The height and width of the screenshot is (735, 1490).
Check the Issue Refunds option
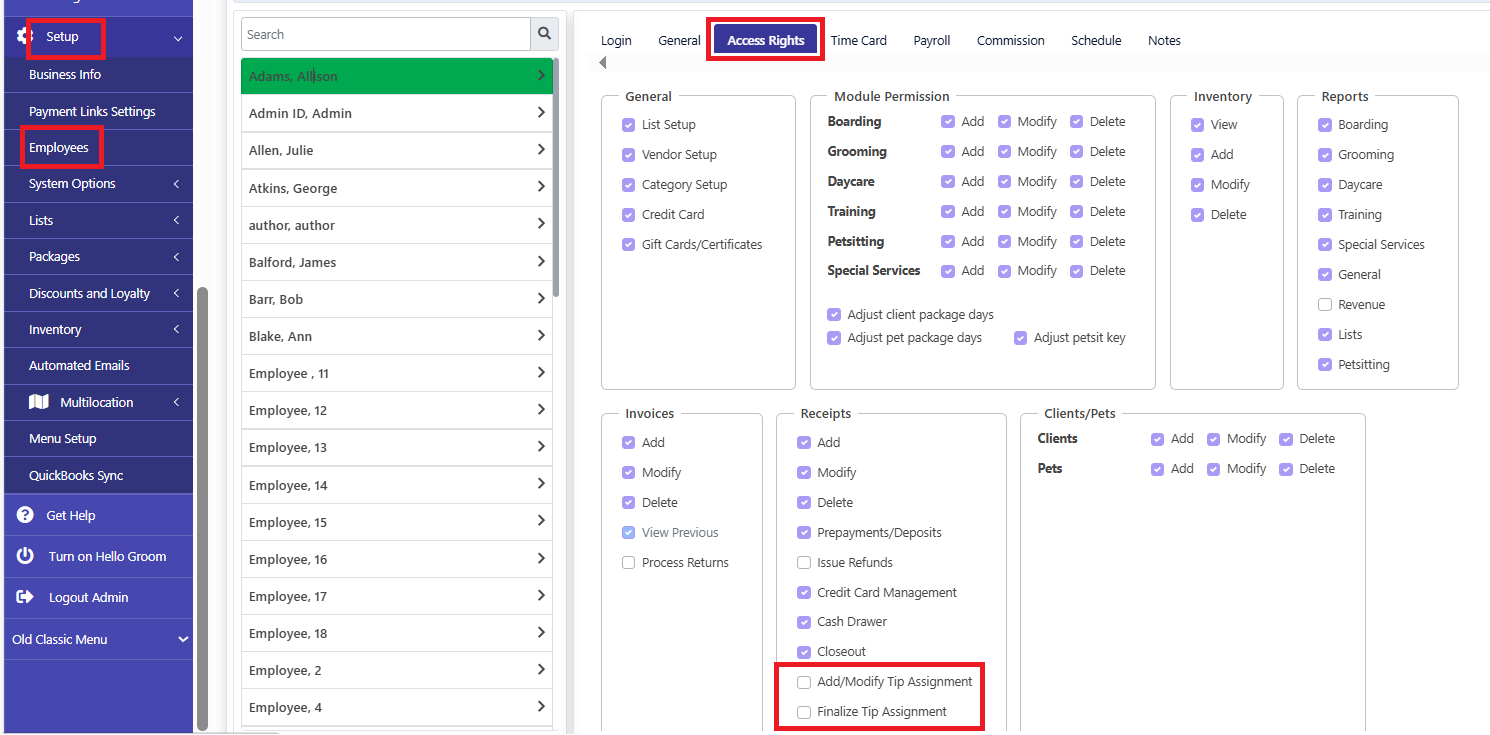tap(804, 562)
